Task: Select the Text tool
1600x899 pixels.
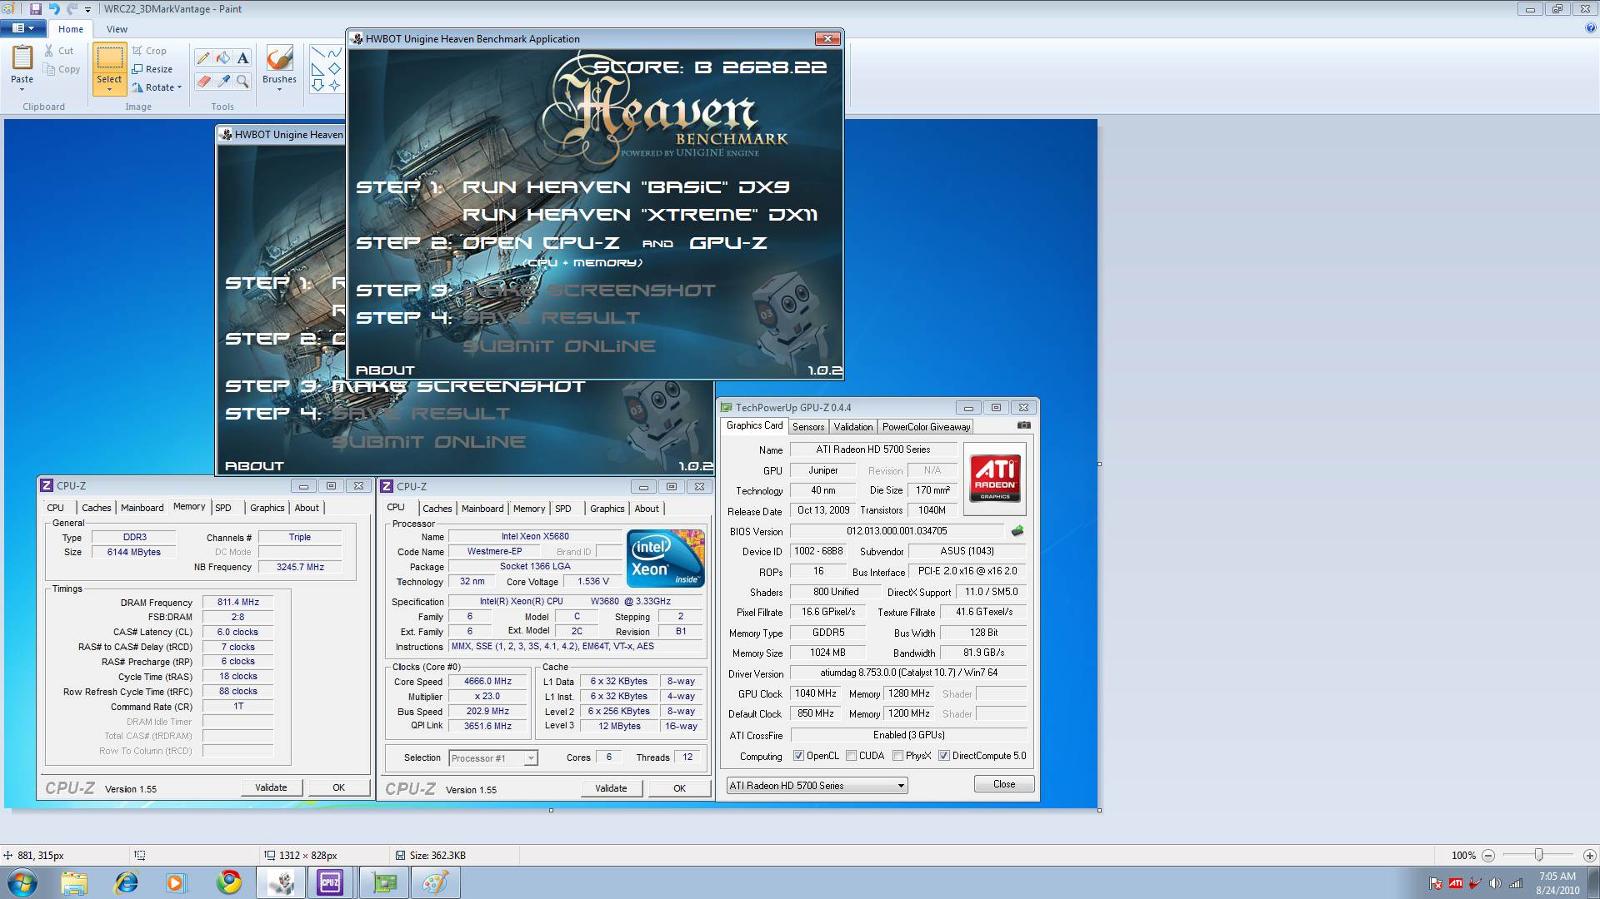Action: pos(242,58)
